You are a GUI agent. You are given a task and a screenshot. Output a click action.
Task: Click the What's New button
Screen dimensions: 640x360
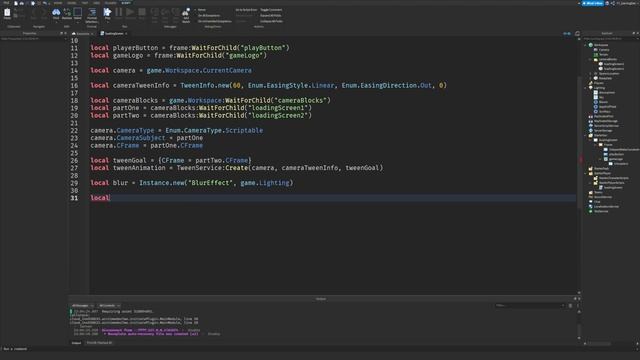click(593, 3)
